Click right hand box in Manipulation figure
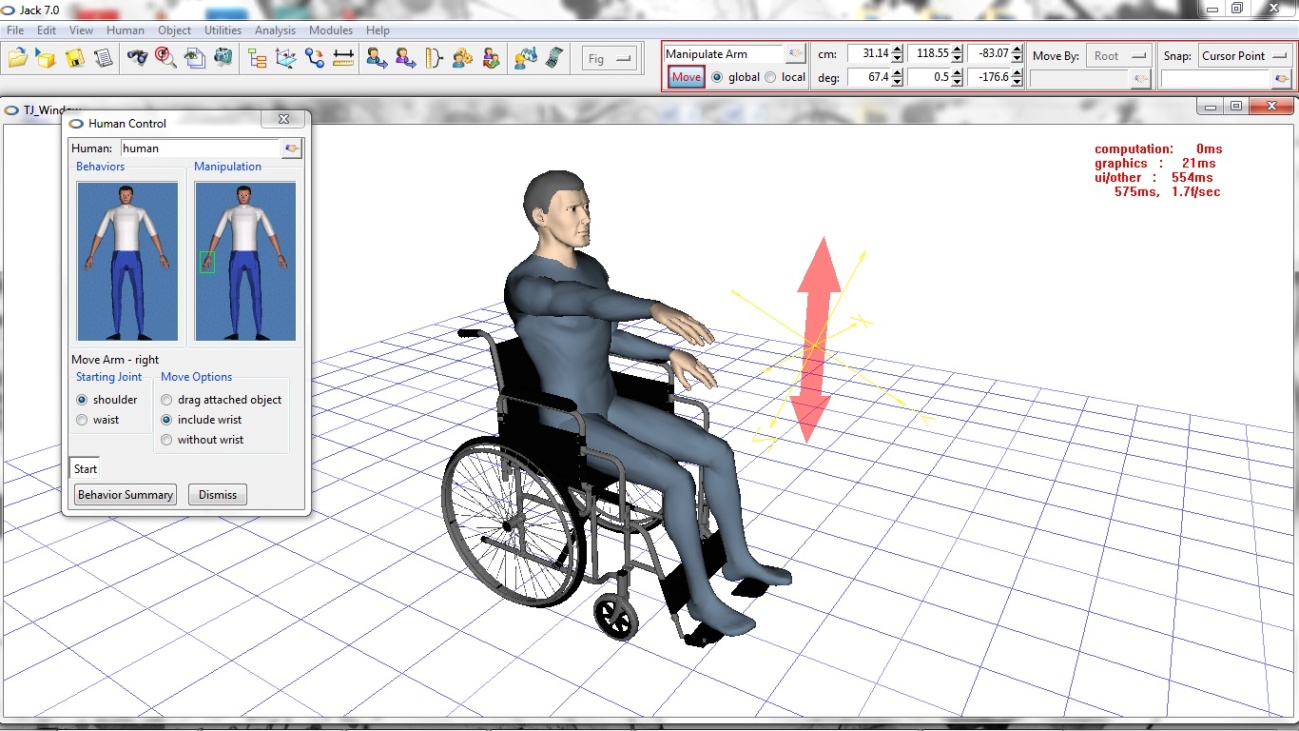1299x731 pixels. click(207, 262)
